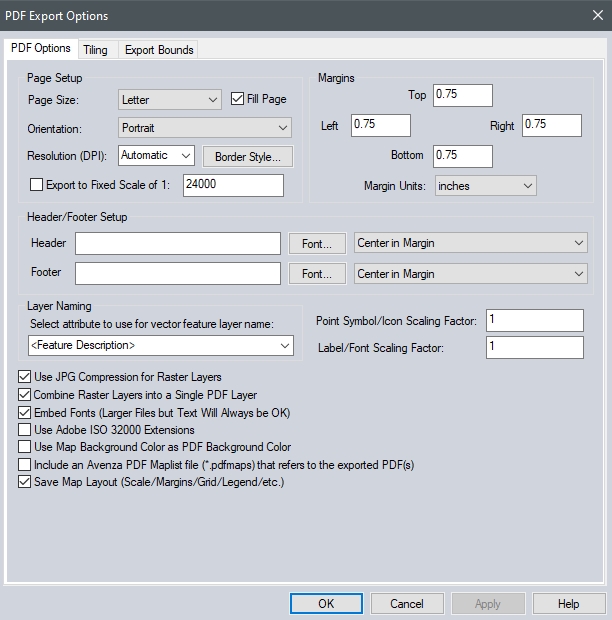Uncheck the Fill Page checkbox
The height and width of the screenshot is (620, 612).
(x=238, y=99)
